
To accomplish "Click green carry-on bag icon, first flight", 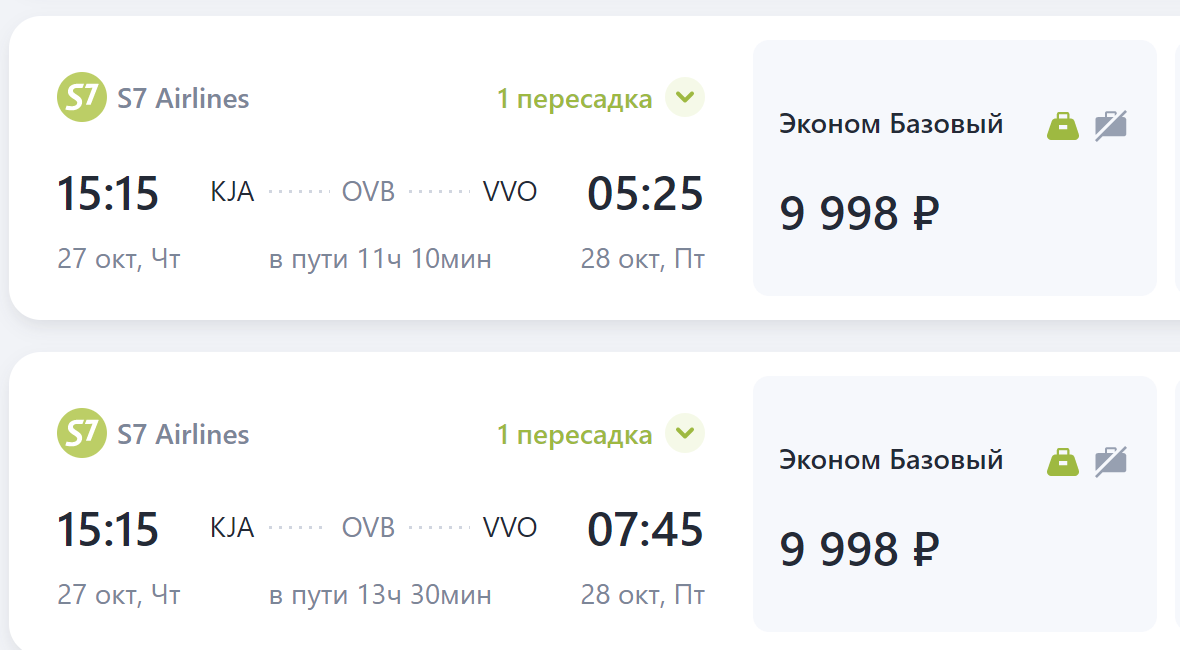I will coord(1063,126).
